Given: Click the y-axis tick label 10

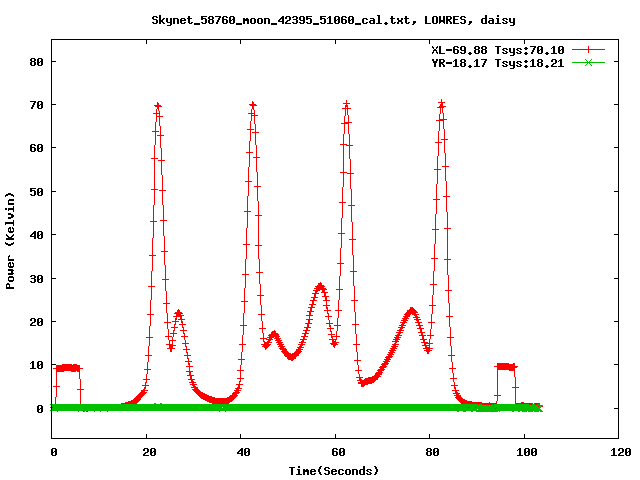Looking at the screenshot, I should click(x=36, y=365).
